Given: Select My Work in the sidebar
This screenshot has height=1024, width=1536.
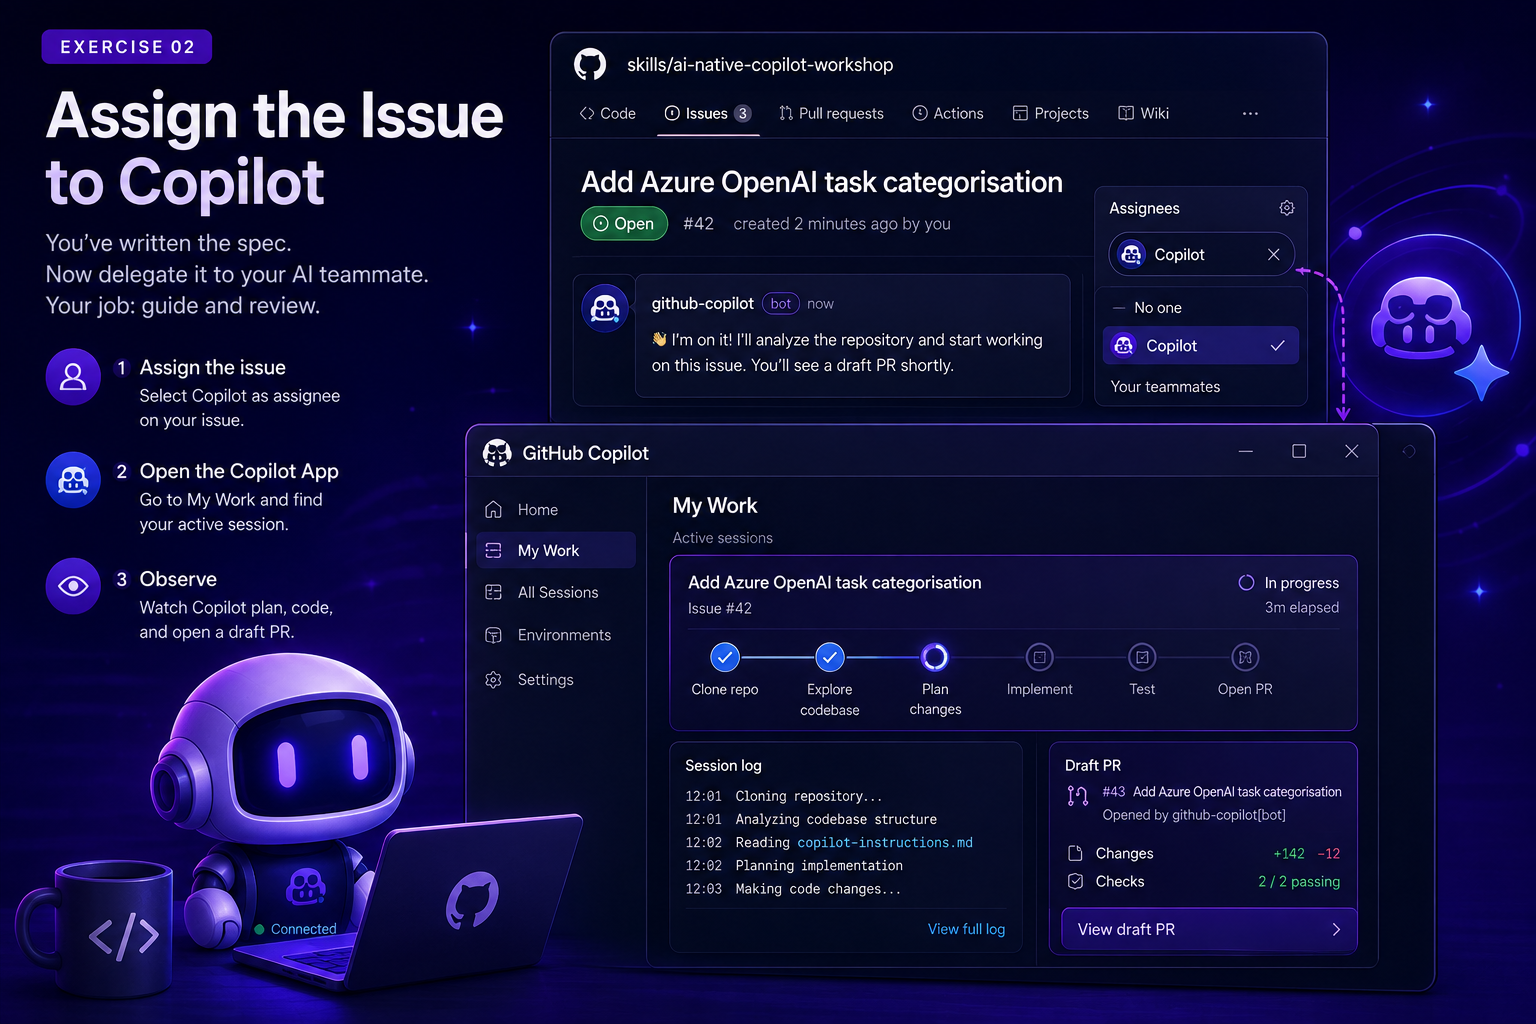Looking at the screenshot, I should tap(555, 551).
